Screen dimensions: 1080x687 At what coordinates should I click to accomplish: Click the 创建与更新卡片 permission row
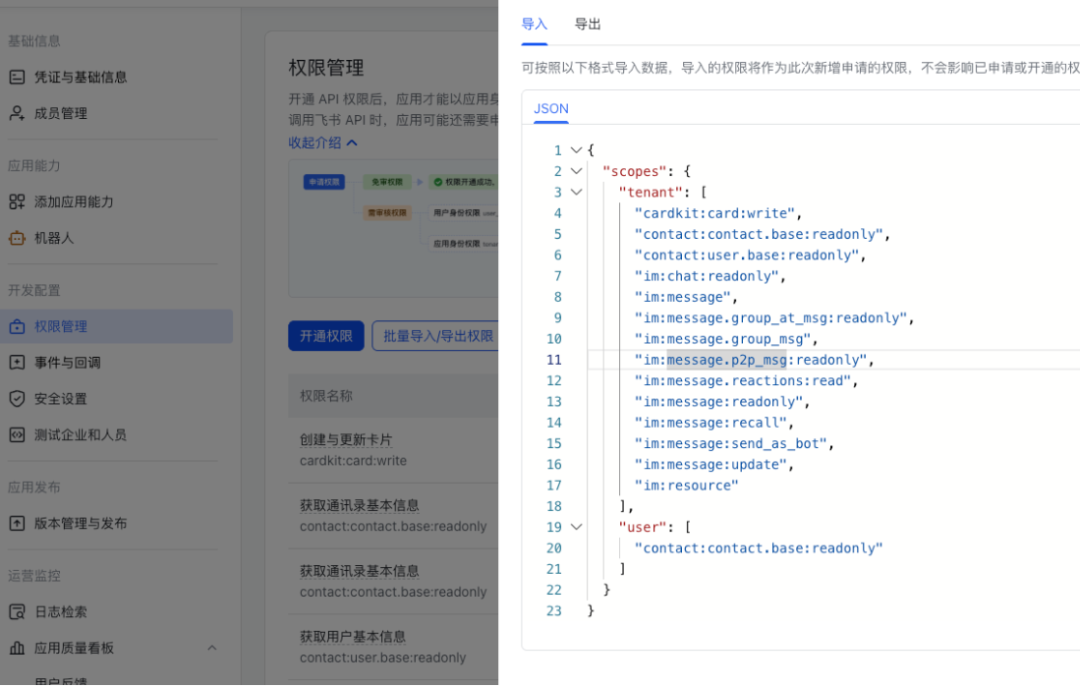point(393,450)
